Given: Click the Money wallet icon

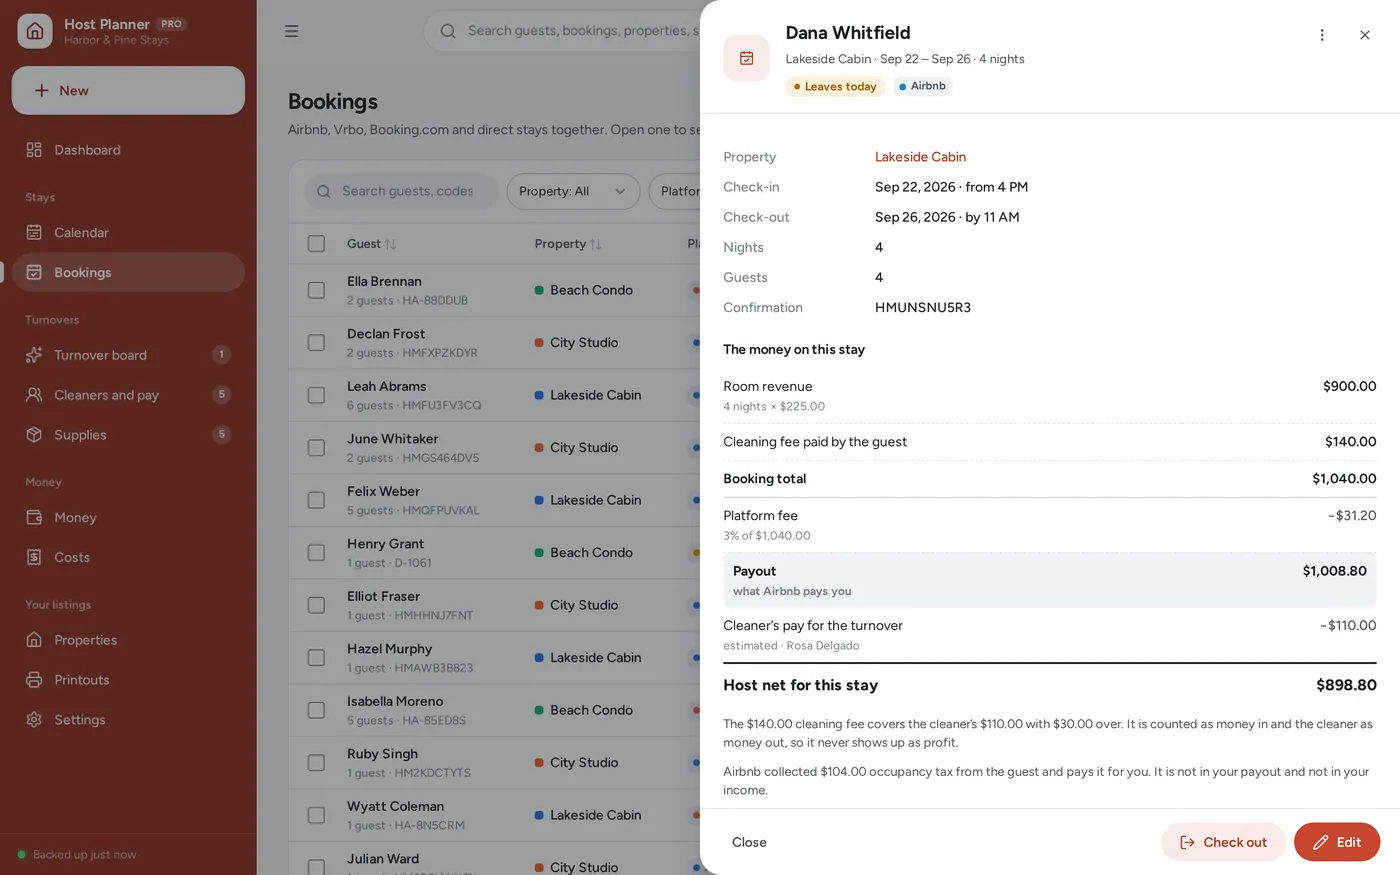Looking at the screenshot, I should pyautogui.click(x=34, y=518).
